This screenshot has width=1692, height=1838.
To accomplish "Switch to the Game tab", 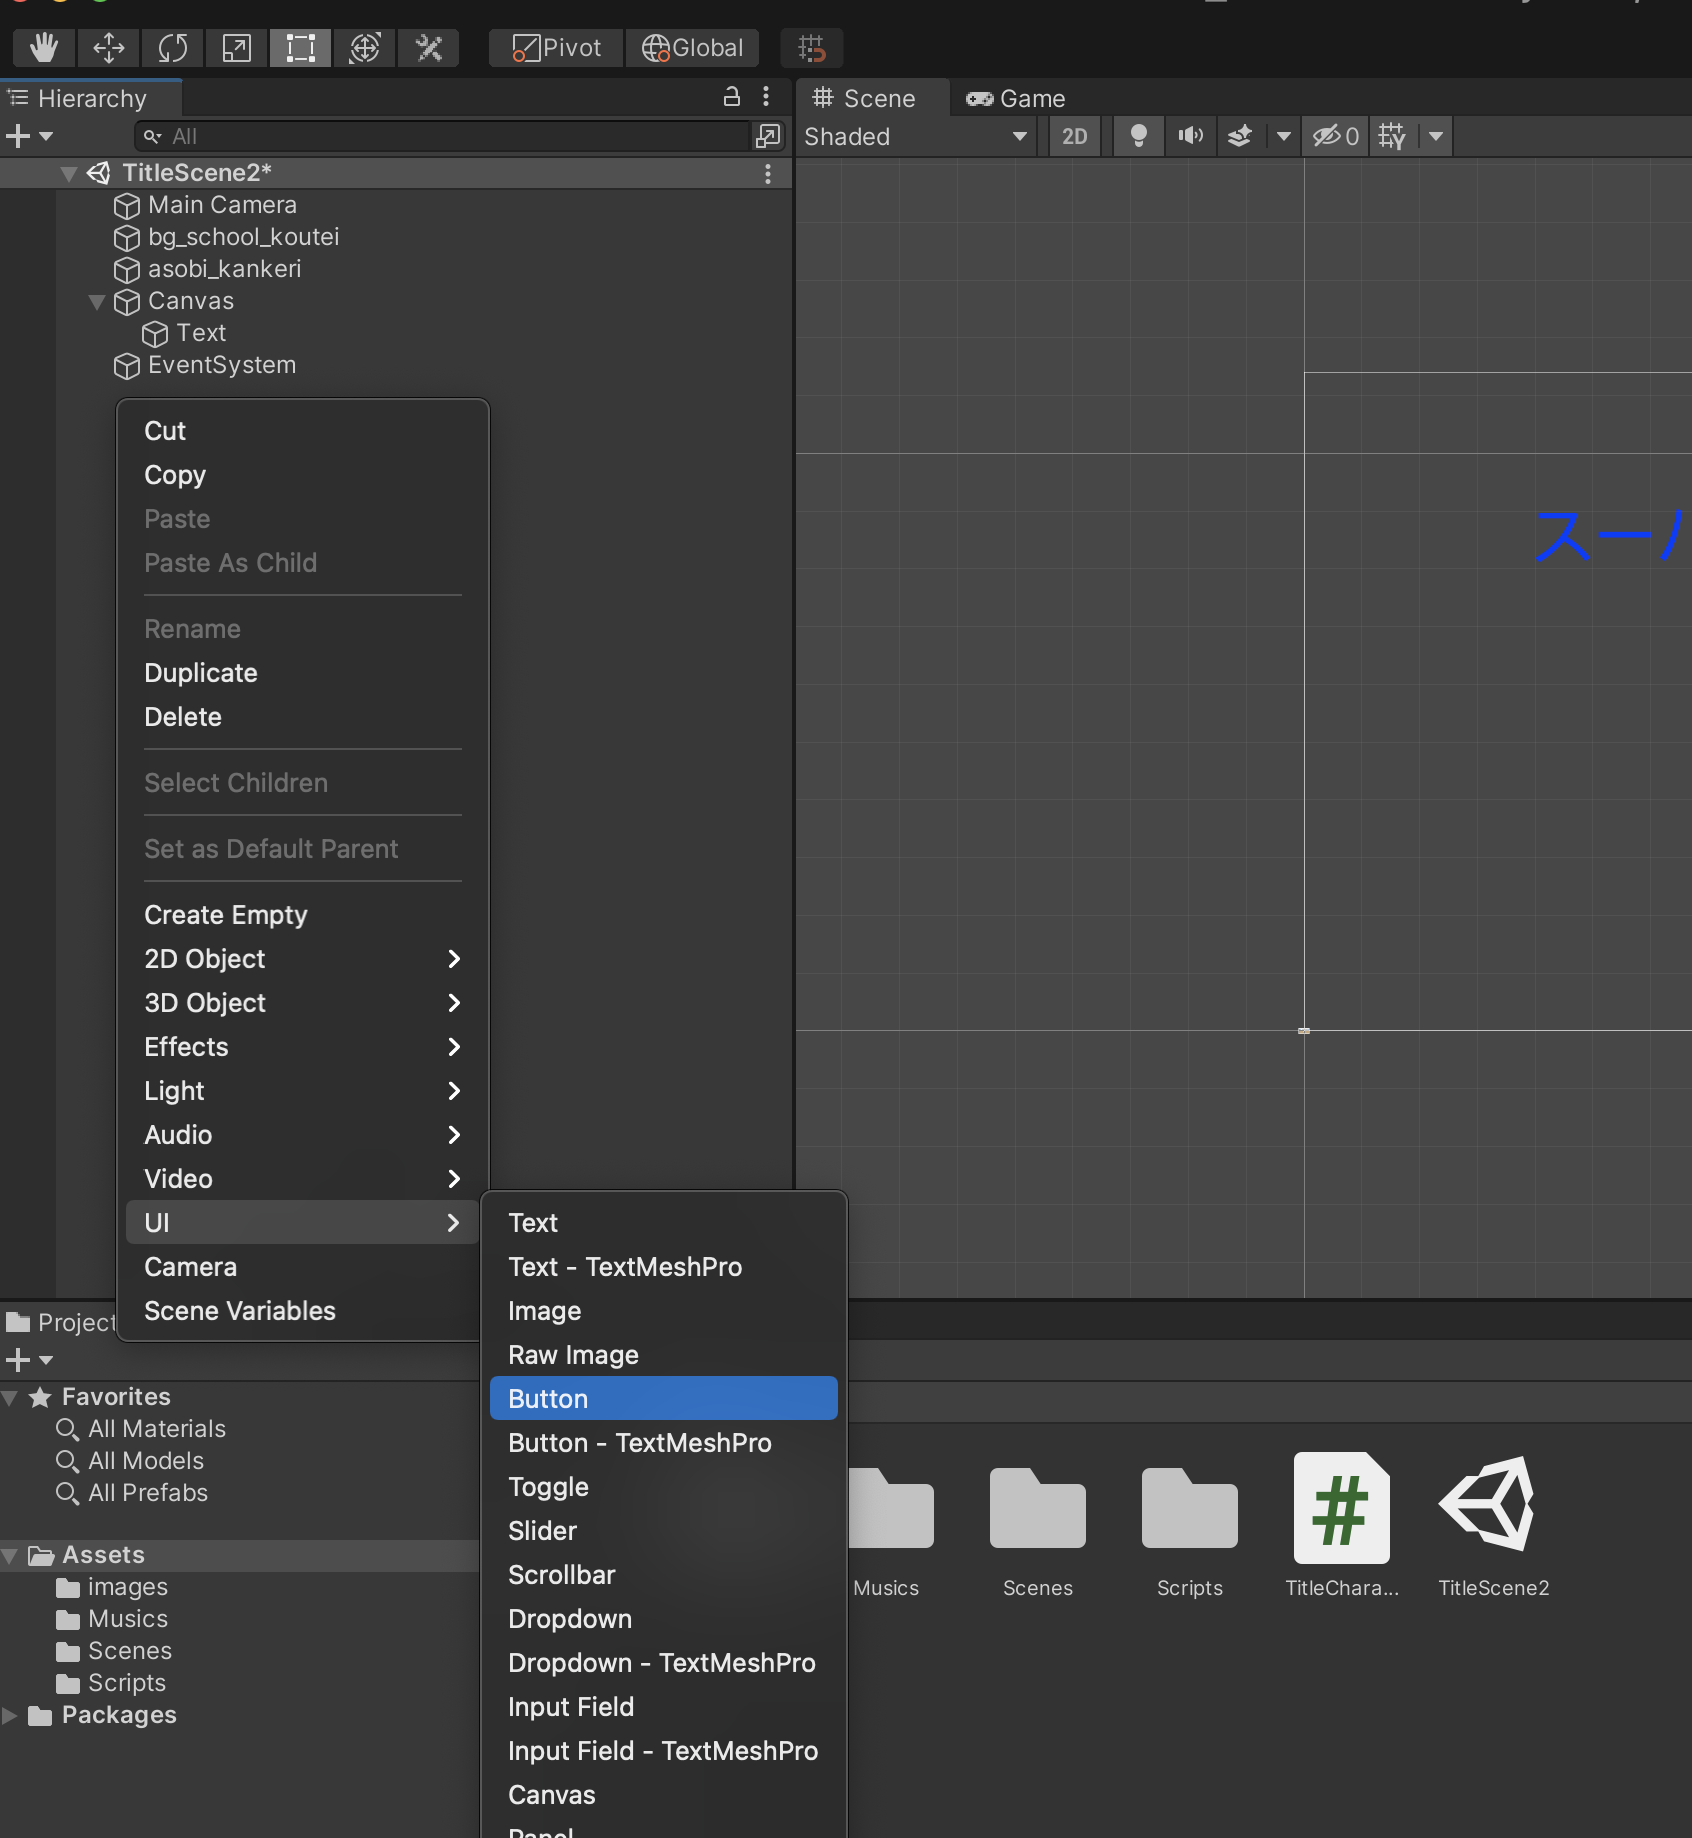I will pos(1016,98).
